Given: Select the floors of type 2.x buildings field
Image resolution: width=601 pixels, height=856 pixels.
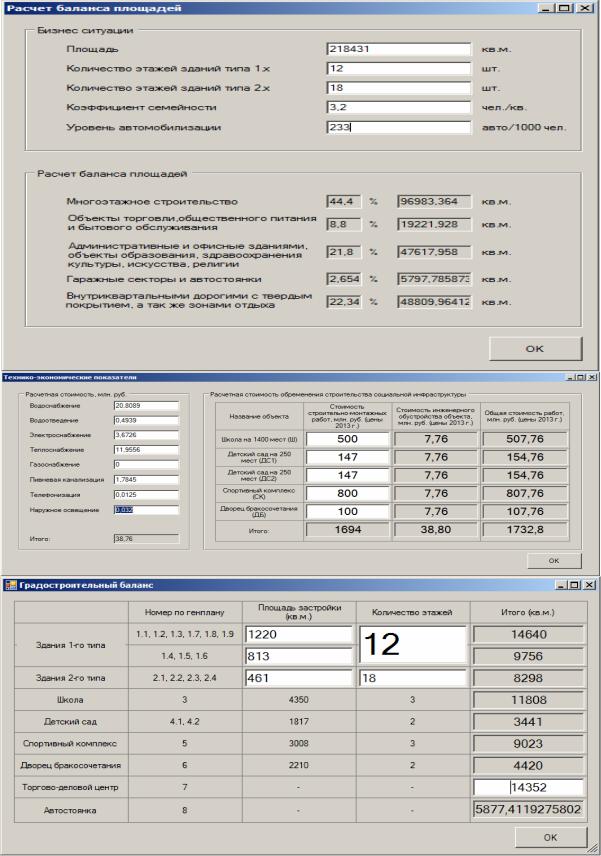Looking at the screenshot, I should coord(398,88).
